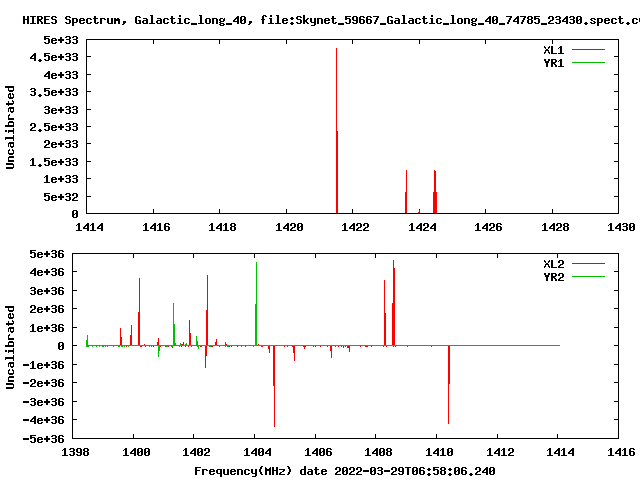Screen dimensions: 640x480
Task: Click the bottom plot Uncalibrated axis label
Action: pos(10,347)
